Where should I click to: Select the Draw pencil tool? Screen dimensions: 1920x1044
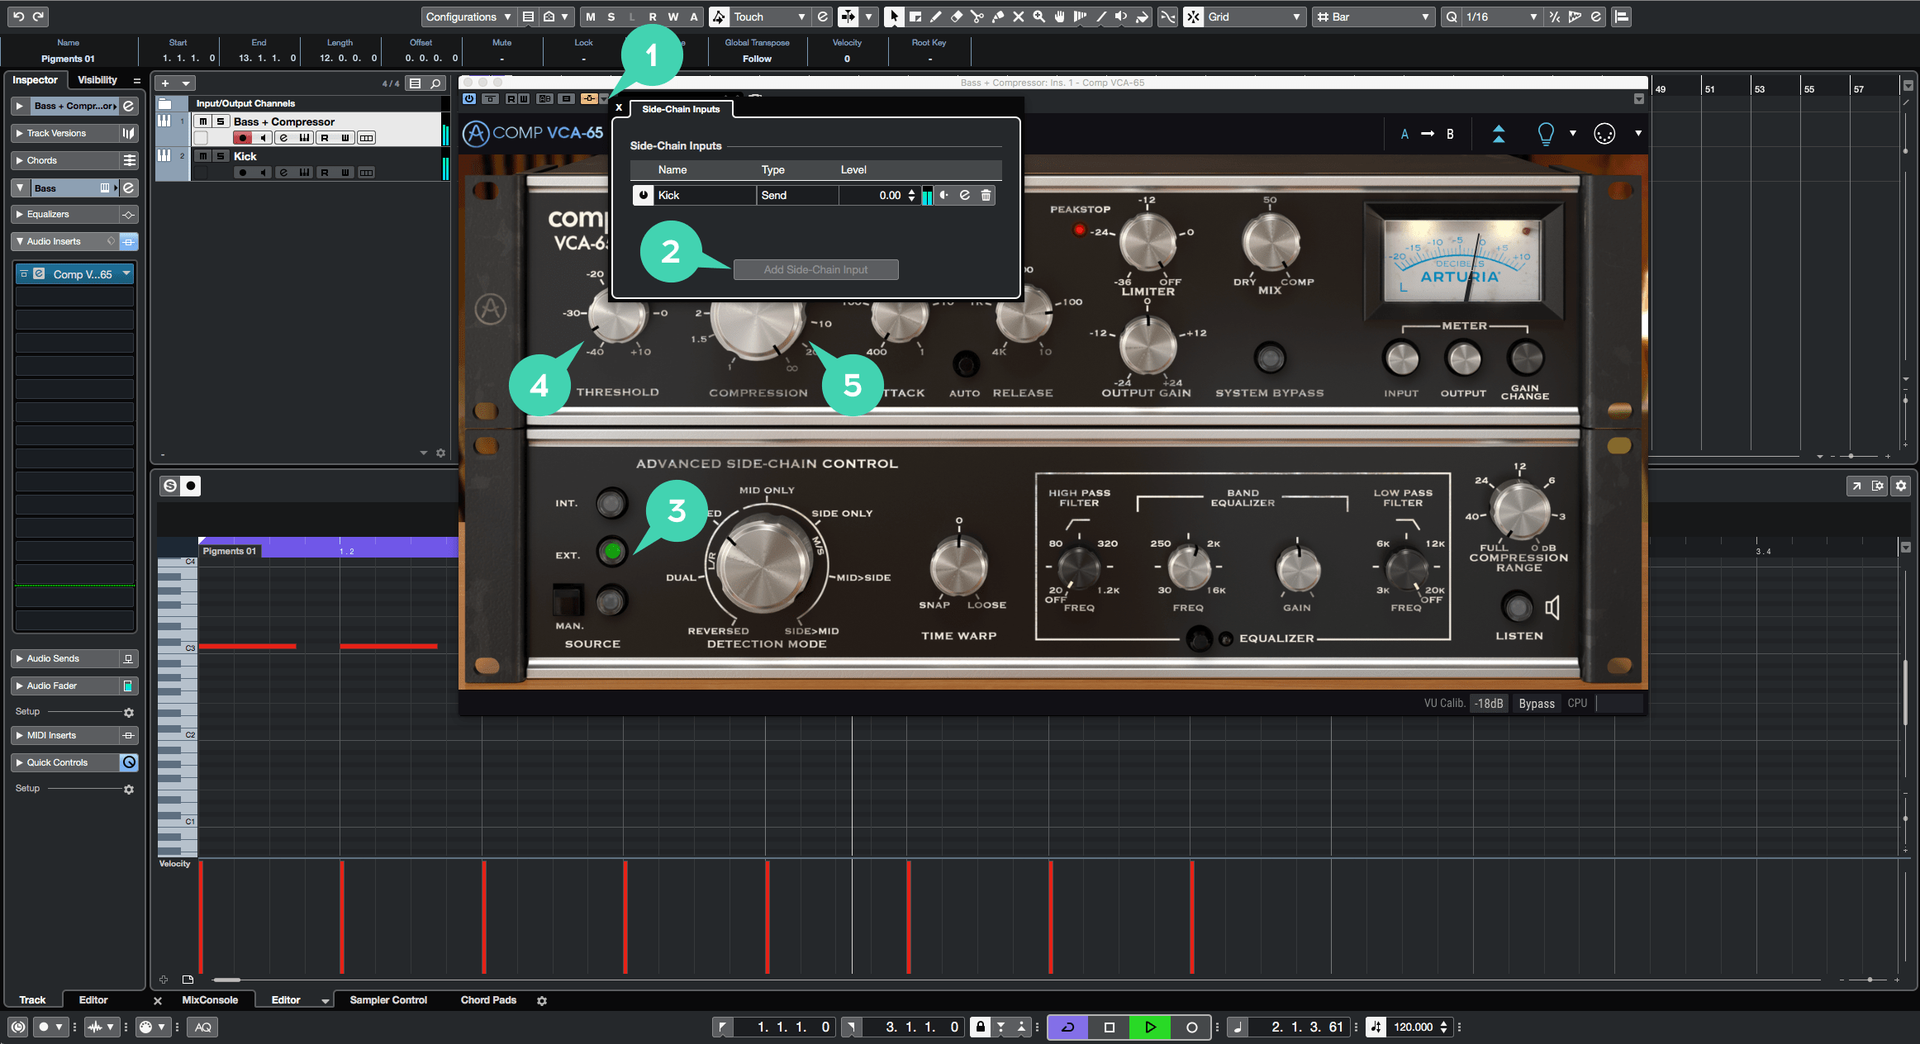tap(936, 17)
